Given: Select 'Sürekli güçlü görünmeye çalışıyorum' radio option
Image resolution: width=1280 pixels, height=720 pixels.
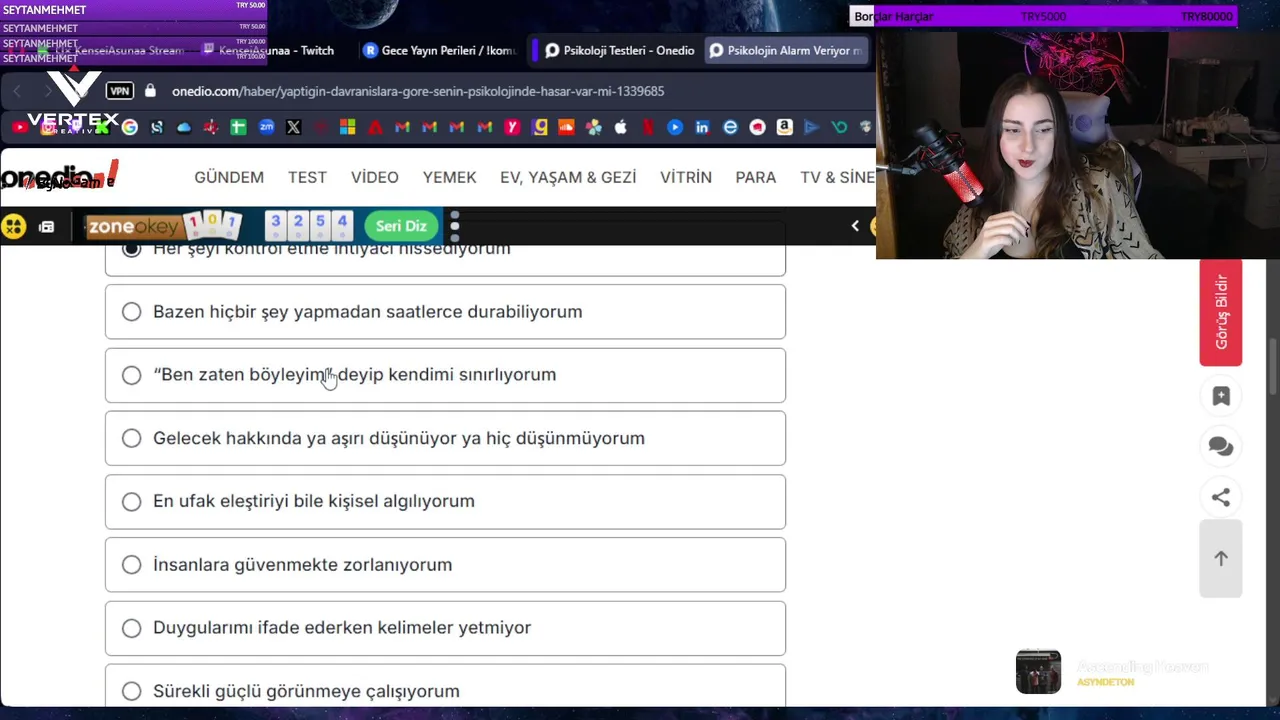Looking at the screenshot, I should click(131, 691).
